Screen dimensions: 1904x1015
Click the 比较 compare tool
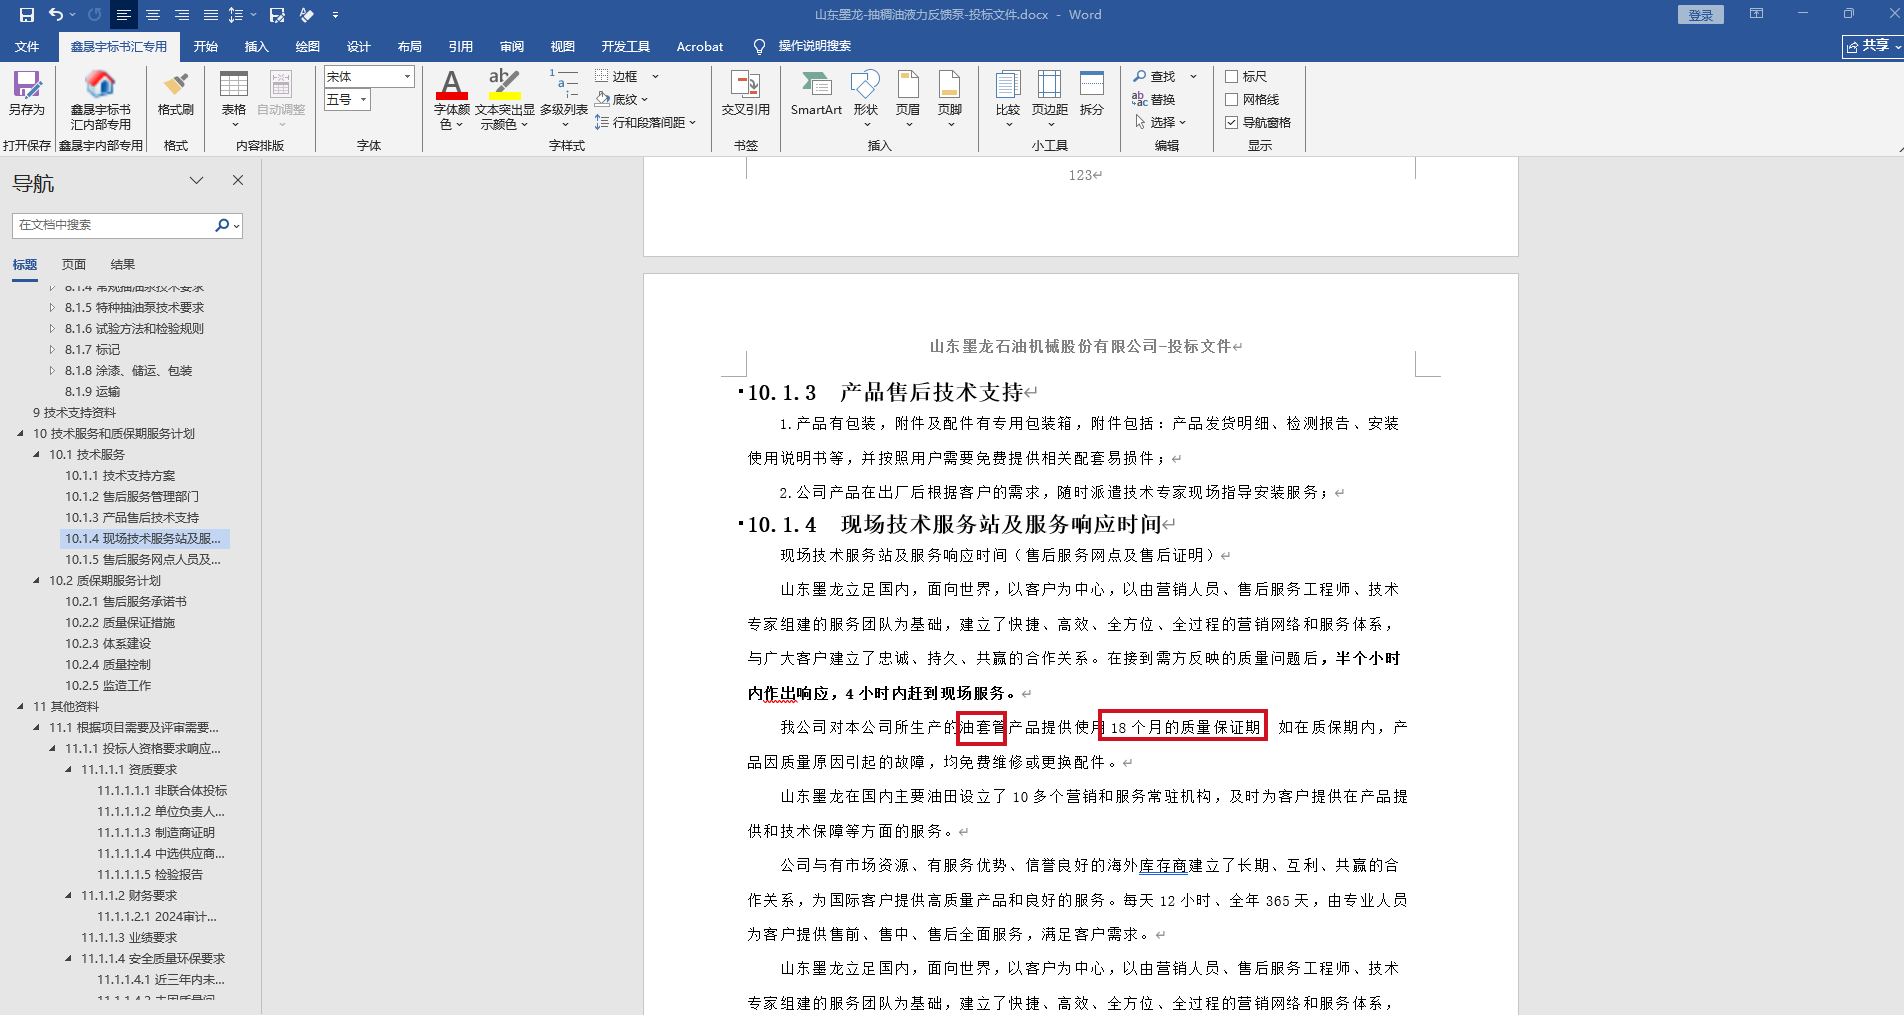coord(1008,98)
